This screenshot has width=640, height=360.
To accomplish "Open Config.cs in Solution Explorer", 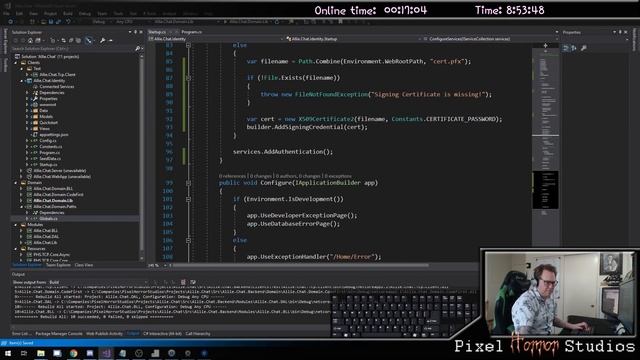I will pyautogui.click(x=48, y=141).
